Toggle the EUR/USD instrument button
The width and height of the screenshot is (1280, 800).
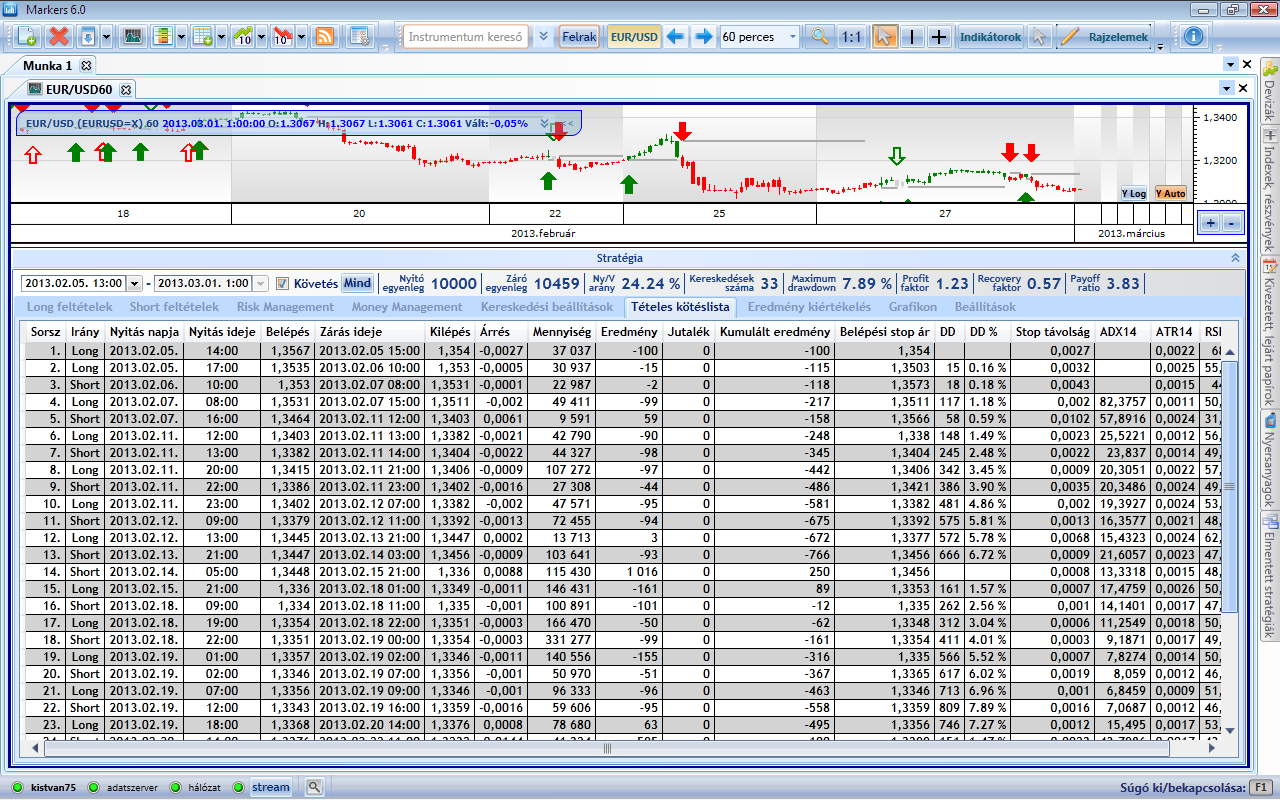(634, 37)
